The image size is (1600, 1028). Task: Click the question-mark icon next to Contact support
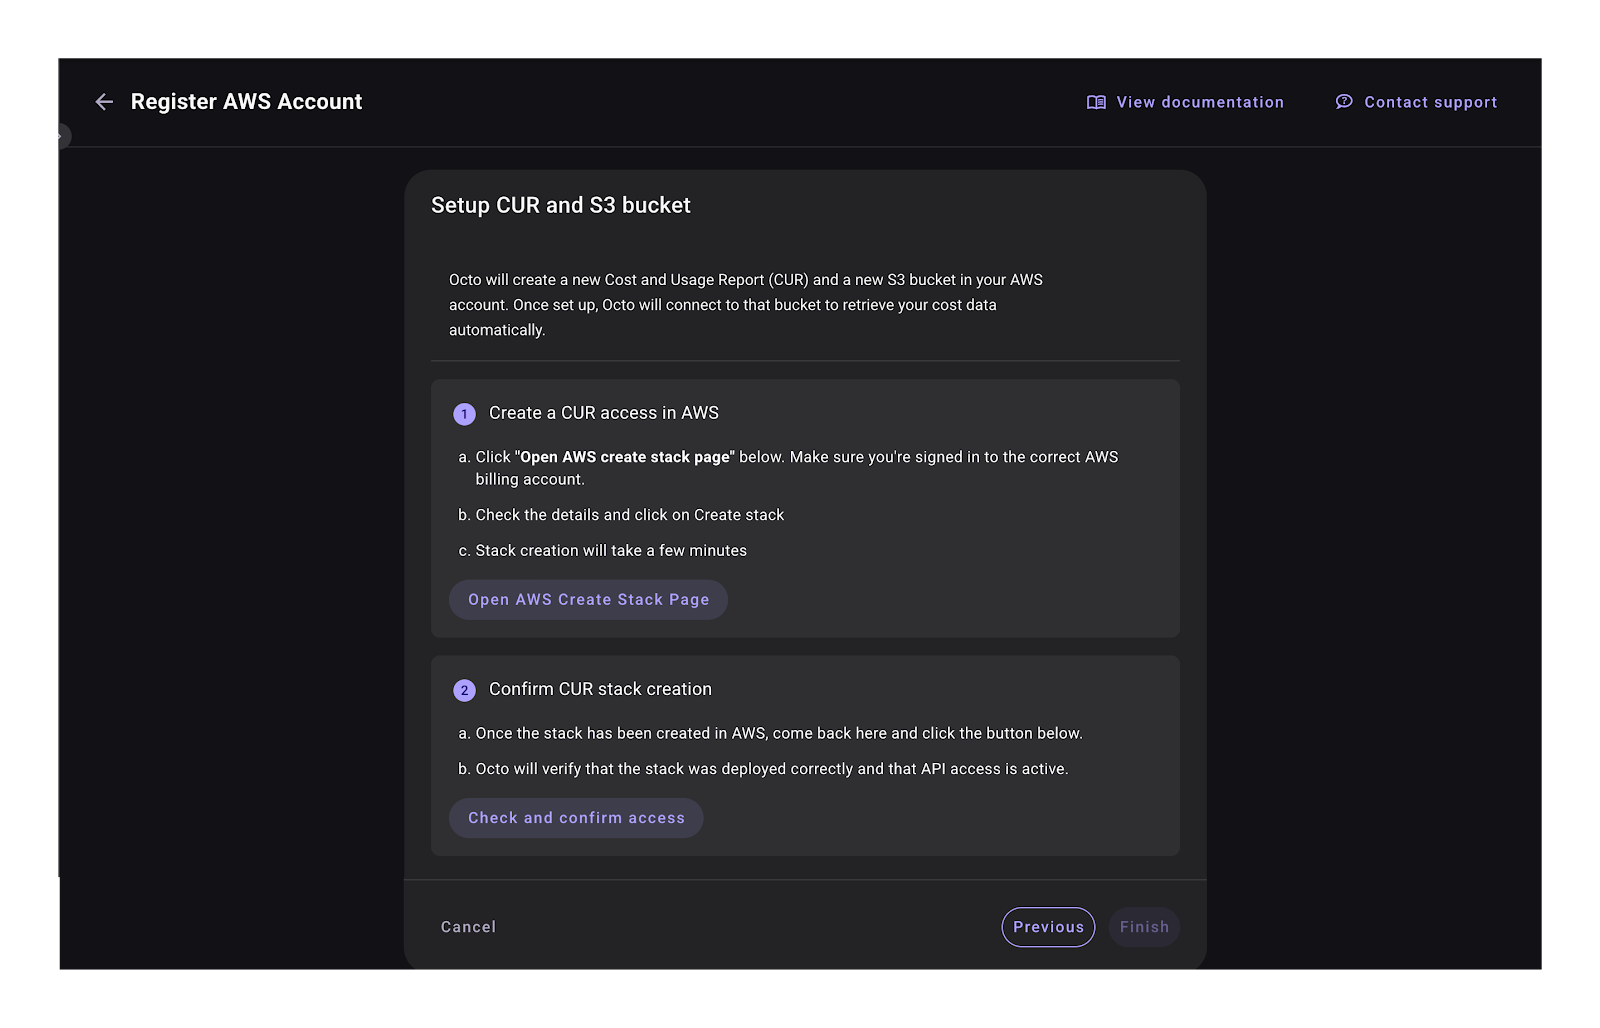(x=1344, y=101)
